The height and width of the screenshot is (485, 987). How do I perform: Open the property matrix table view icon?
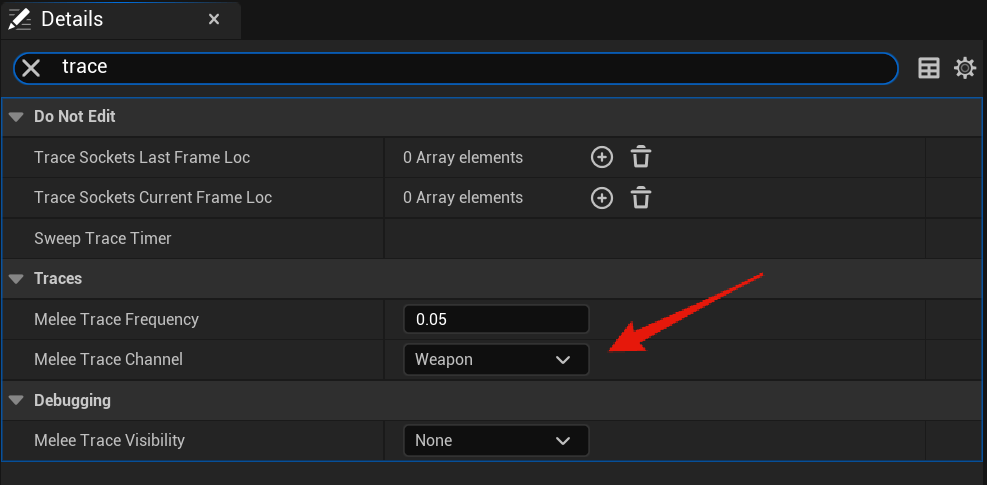coord(929,68)
